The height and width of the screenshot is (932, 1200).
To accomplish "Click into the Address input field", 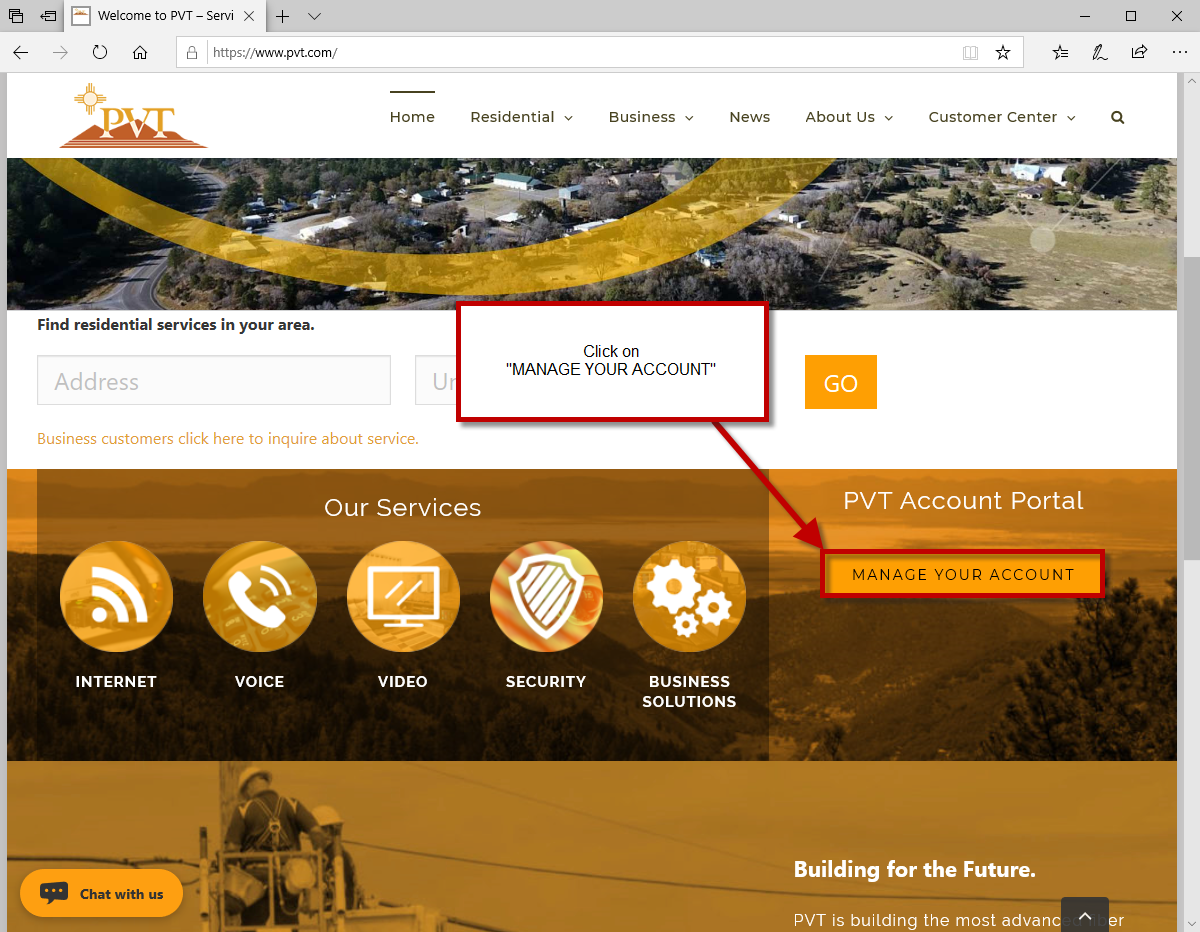I will tap(214, 380).
